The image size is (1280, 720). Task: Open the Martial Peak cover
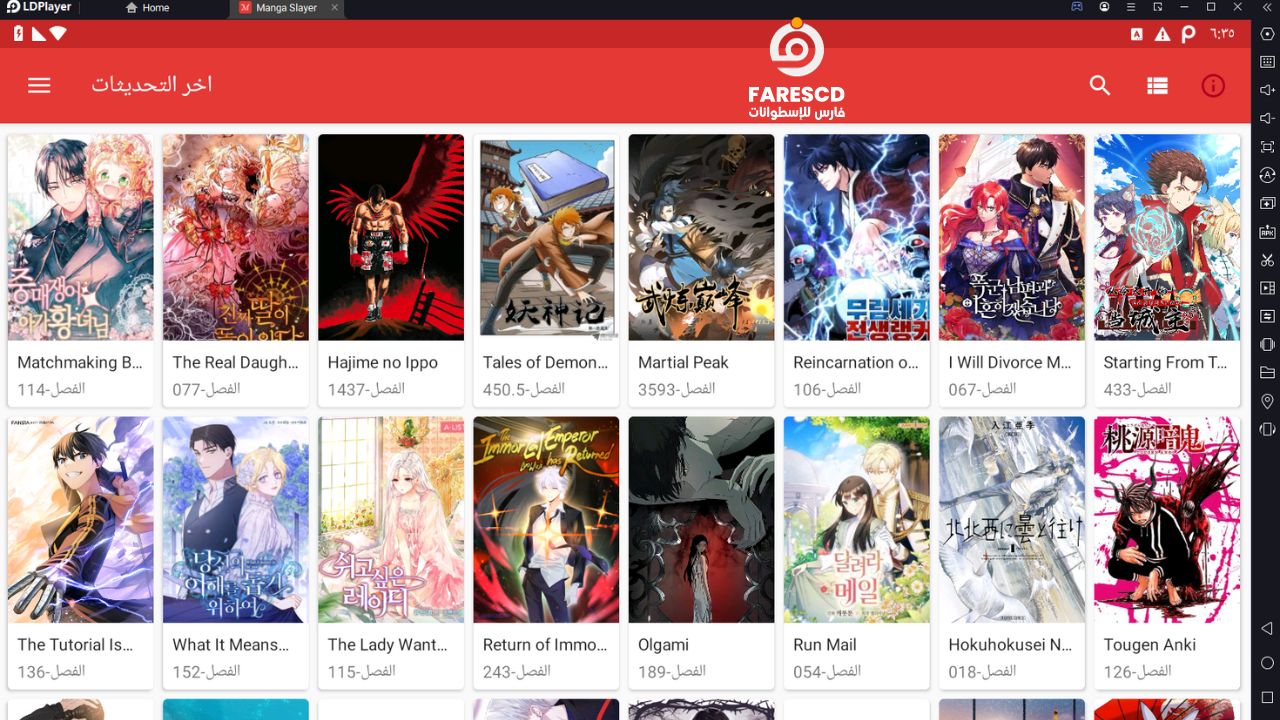pyautogui.click(x=701, y=237)
